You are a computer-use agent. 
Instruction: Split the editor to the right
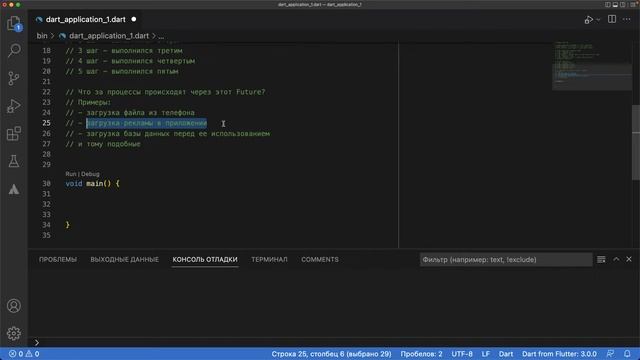pos(612,19)
